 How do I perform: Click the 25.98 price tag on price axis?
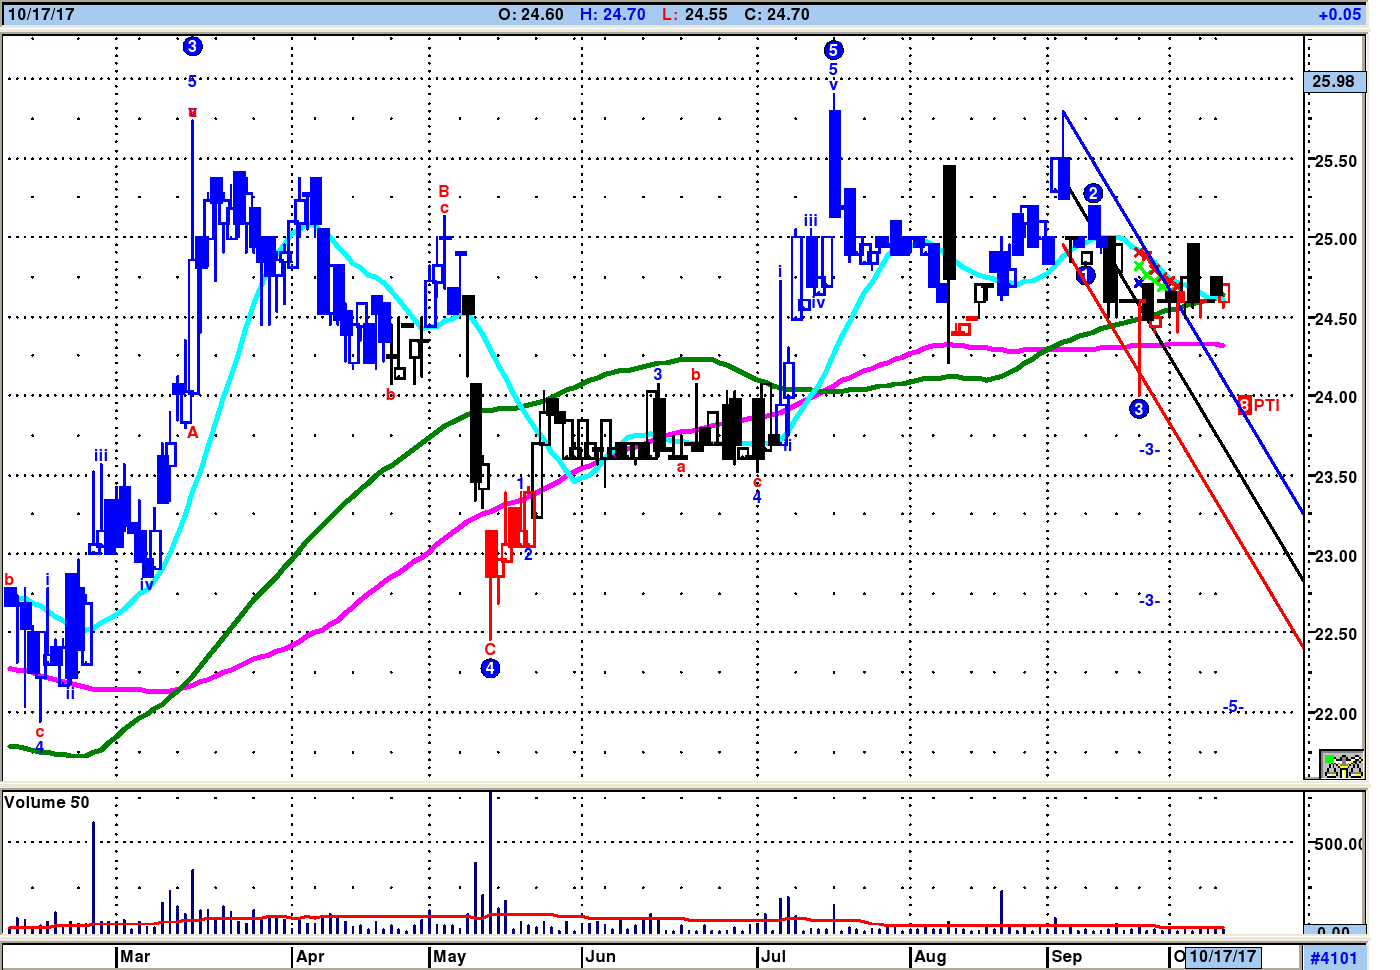pyautogui.click(x=1334, y=82)
